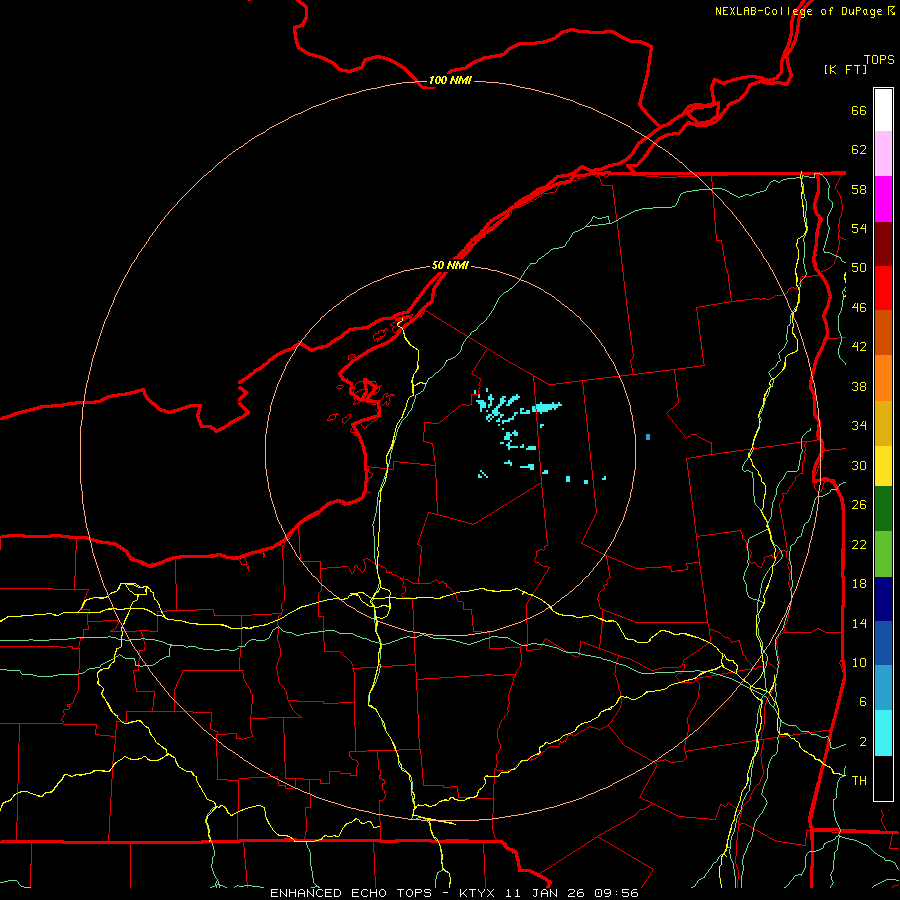
Task: Click the navy blue swatch near 18
Action: click(883, 599)
